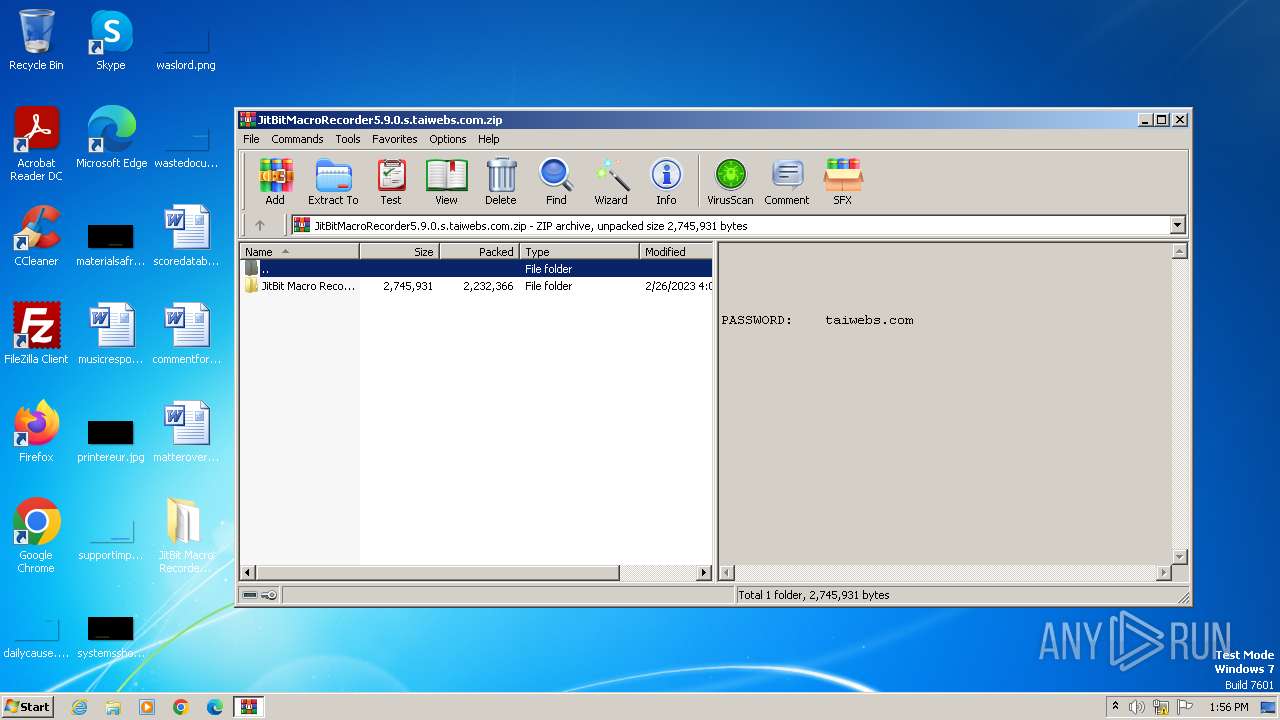This screenshot has height=720, width=1280.
Task: Click the Start button
Action: point(28,707)
